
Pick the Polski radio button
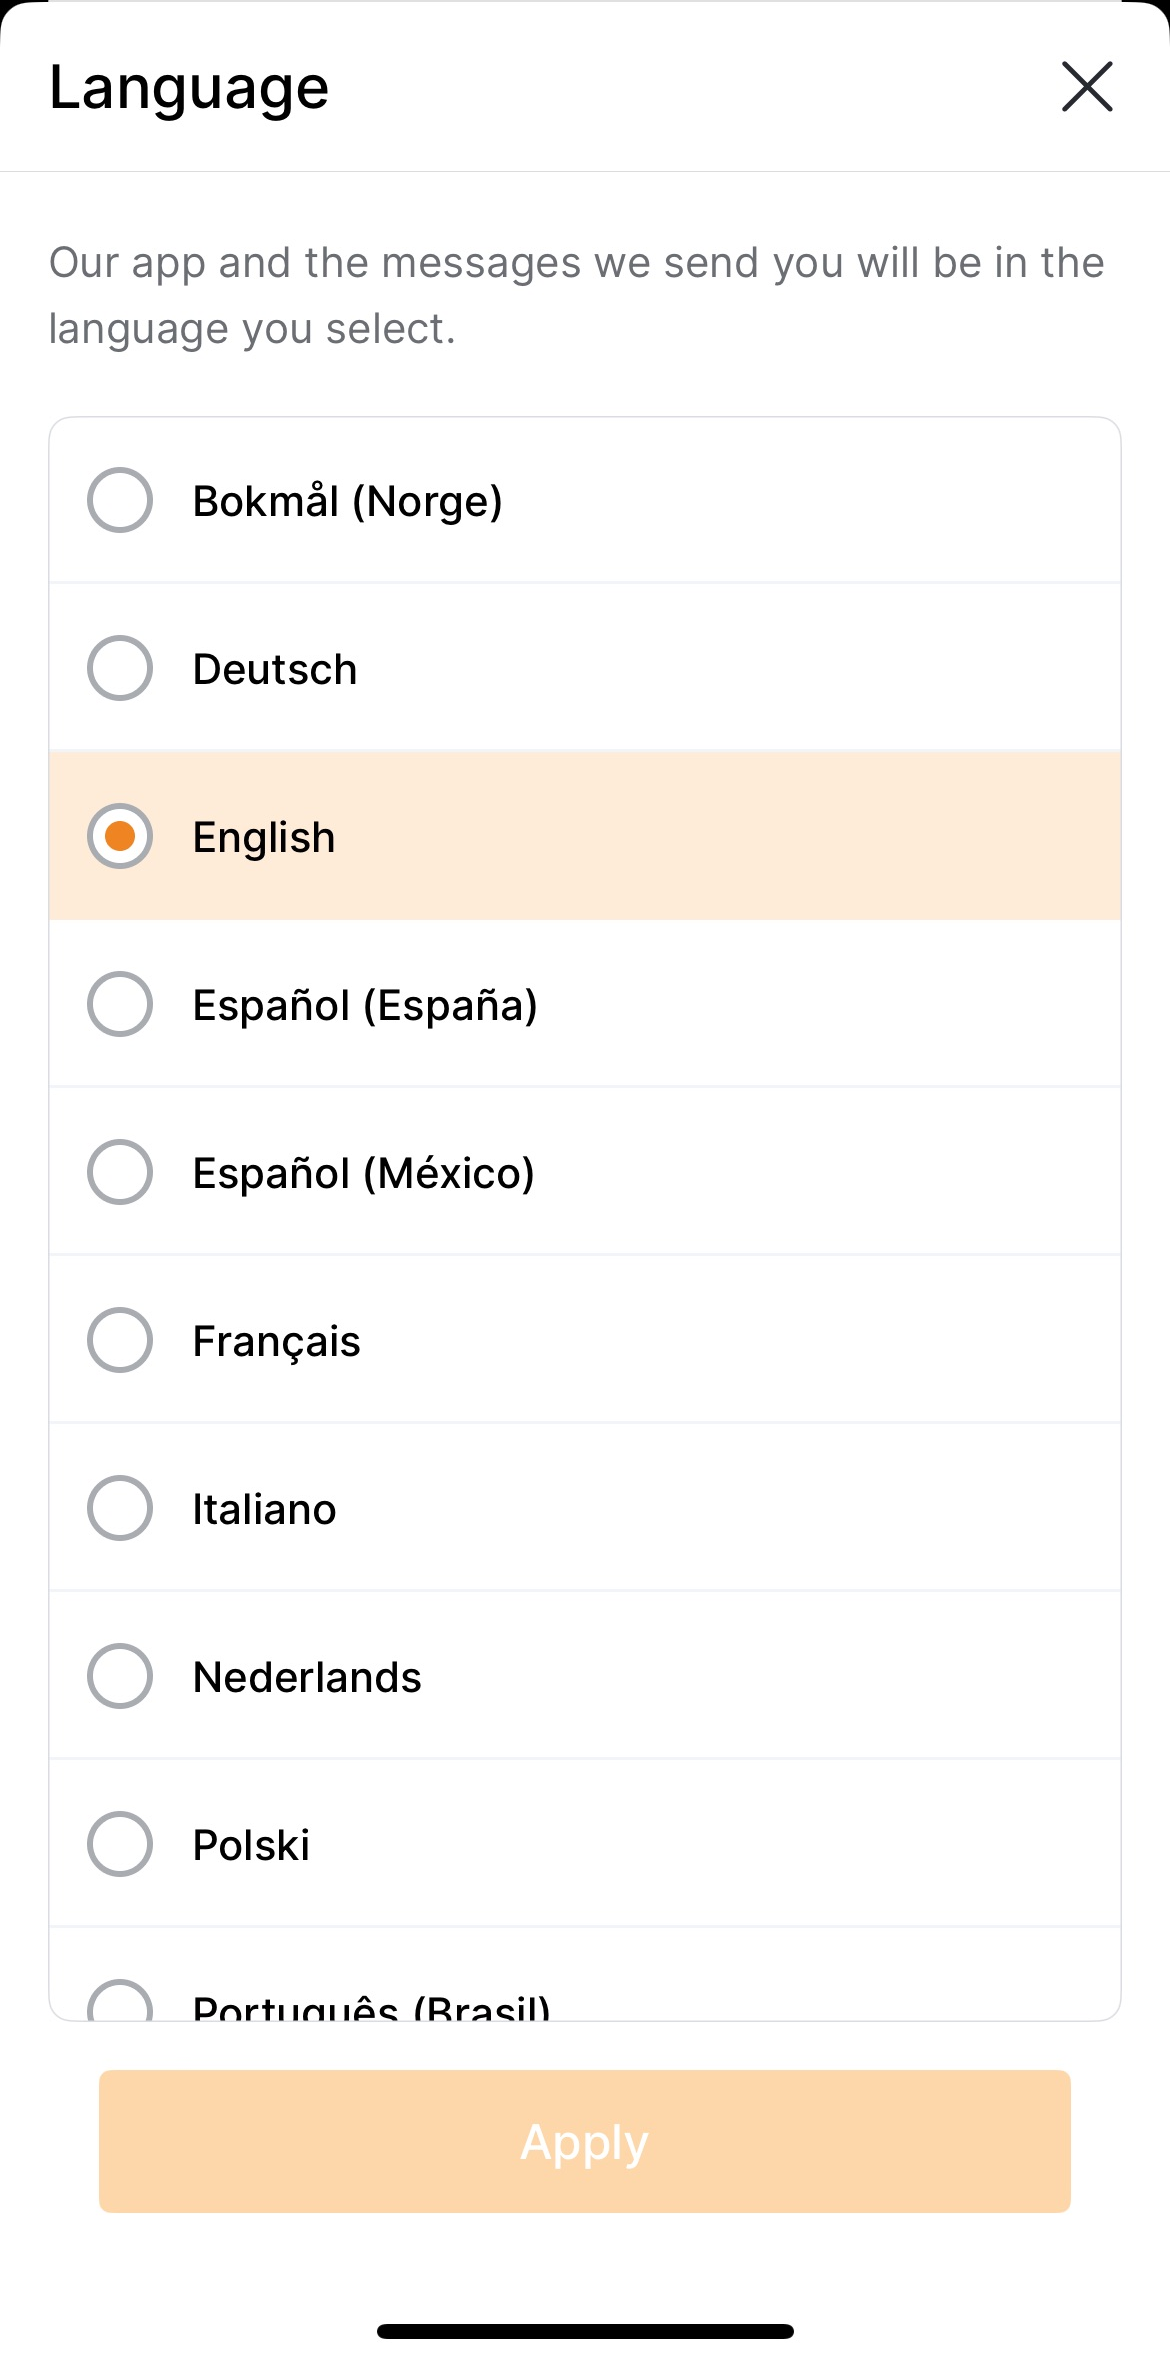[x=120, y=1844]
